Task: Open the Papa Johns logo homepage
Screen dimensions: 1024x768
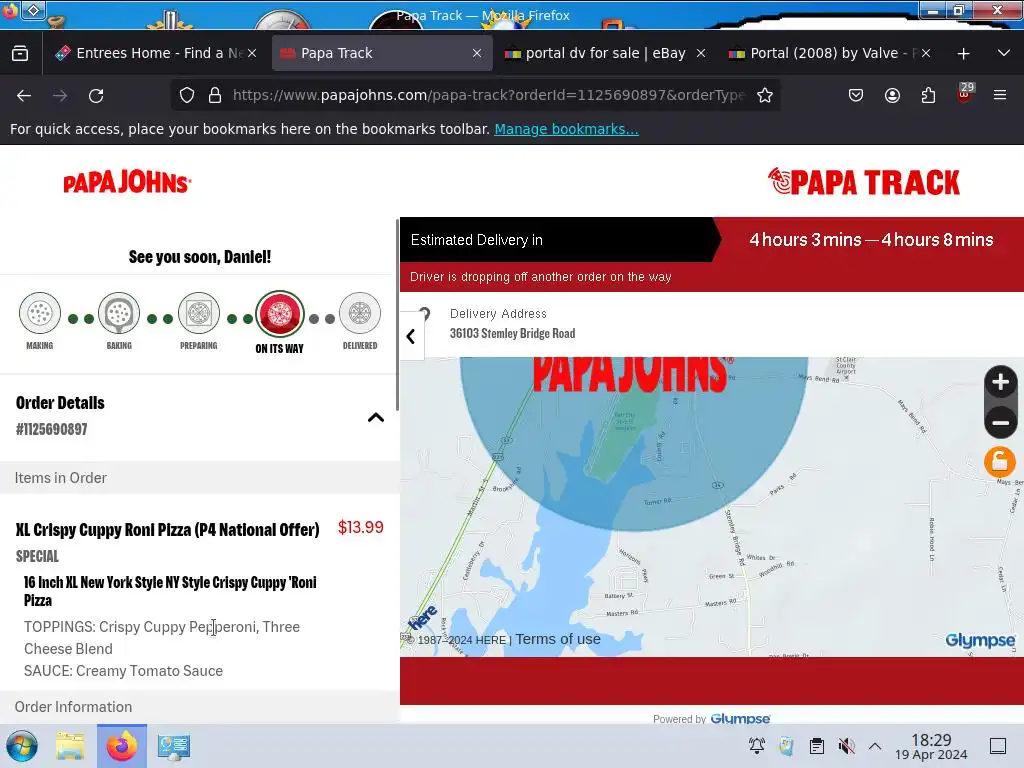Action: (127, 182)
